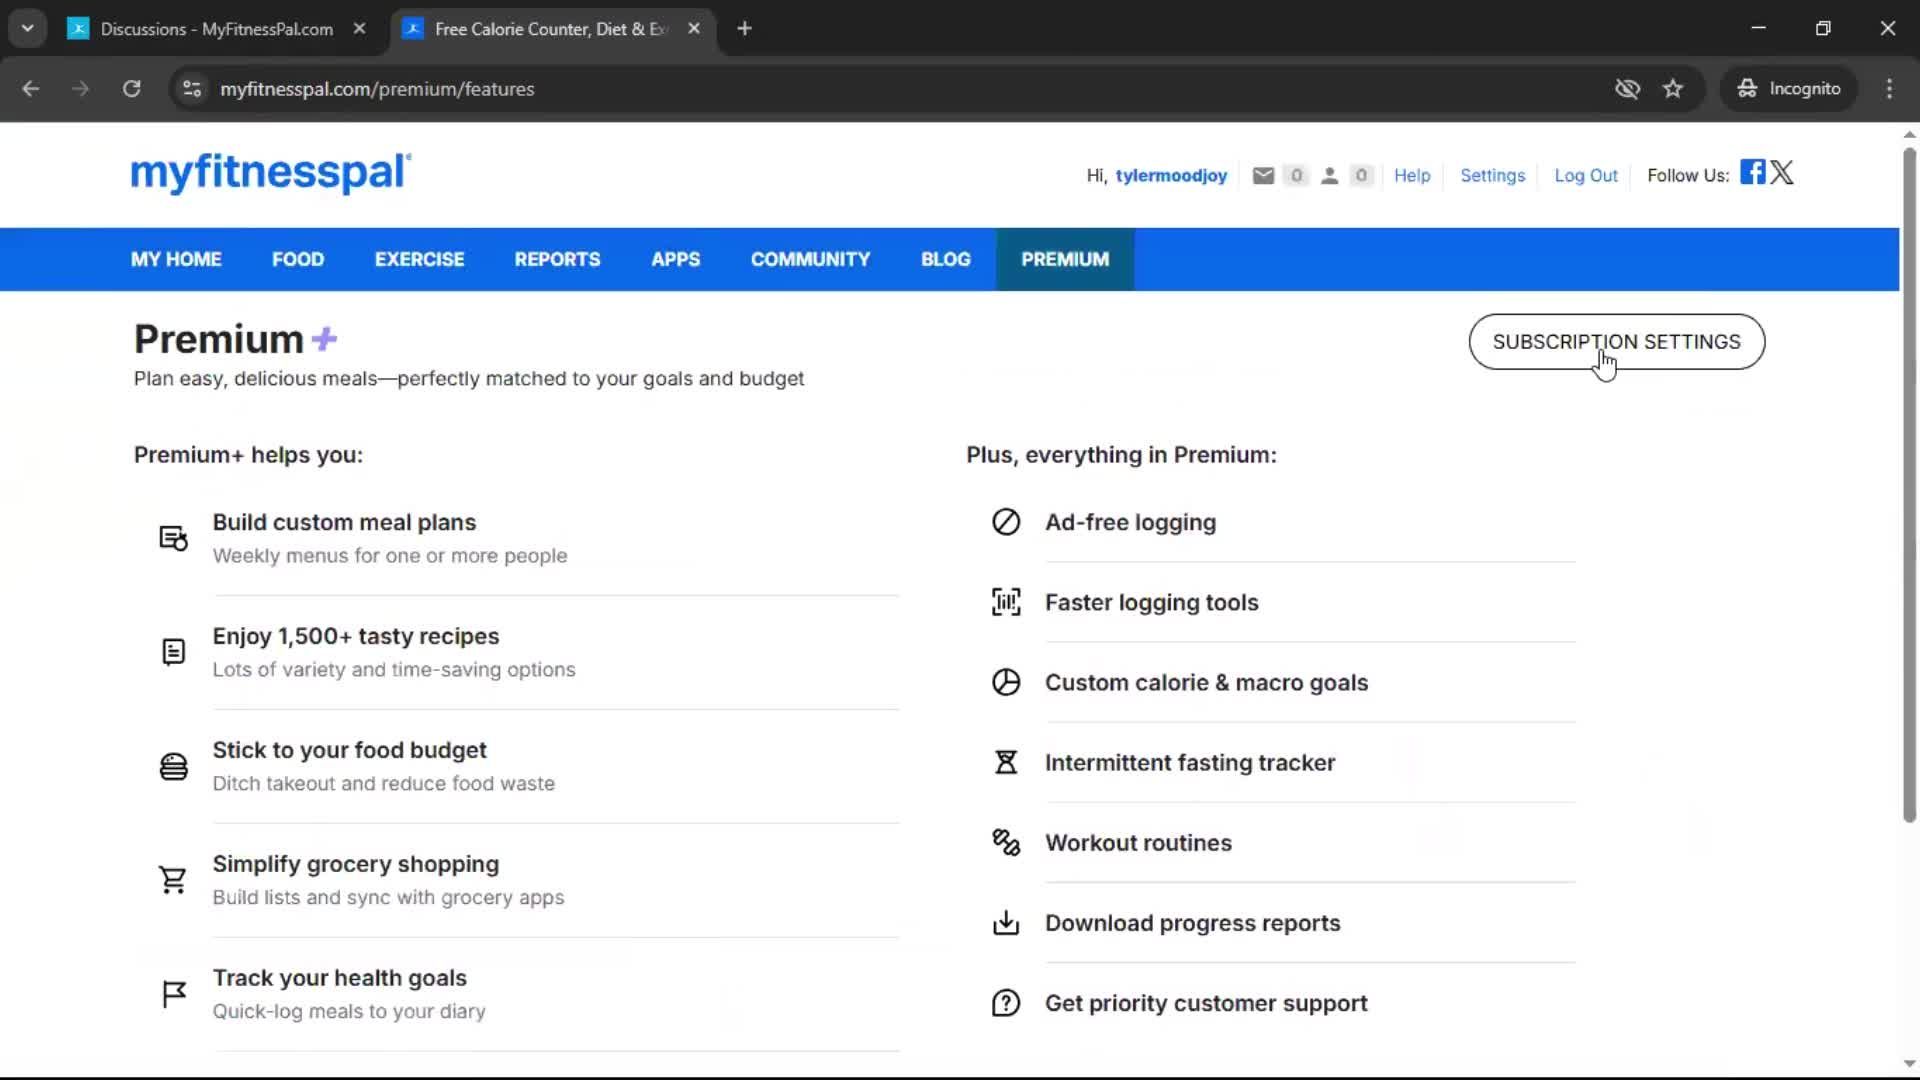Screen dimensions: 1920x1080
Task: Click the Get priority customer support text
Action: pos(1206,1003)
